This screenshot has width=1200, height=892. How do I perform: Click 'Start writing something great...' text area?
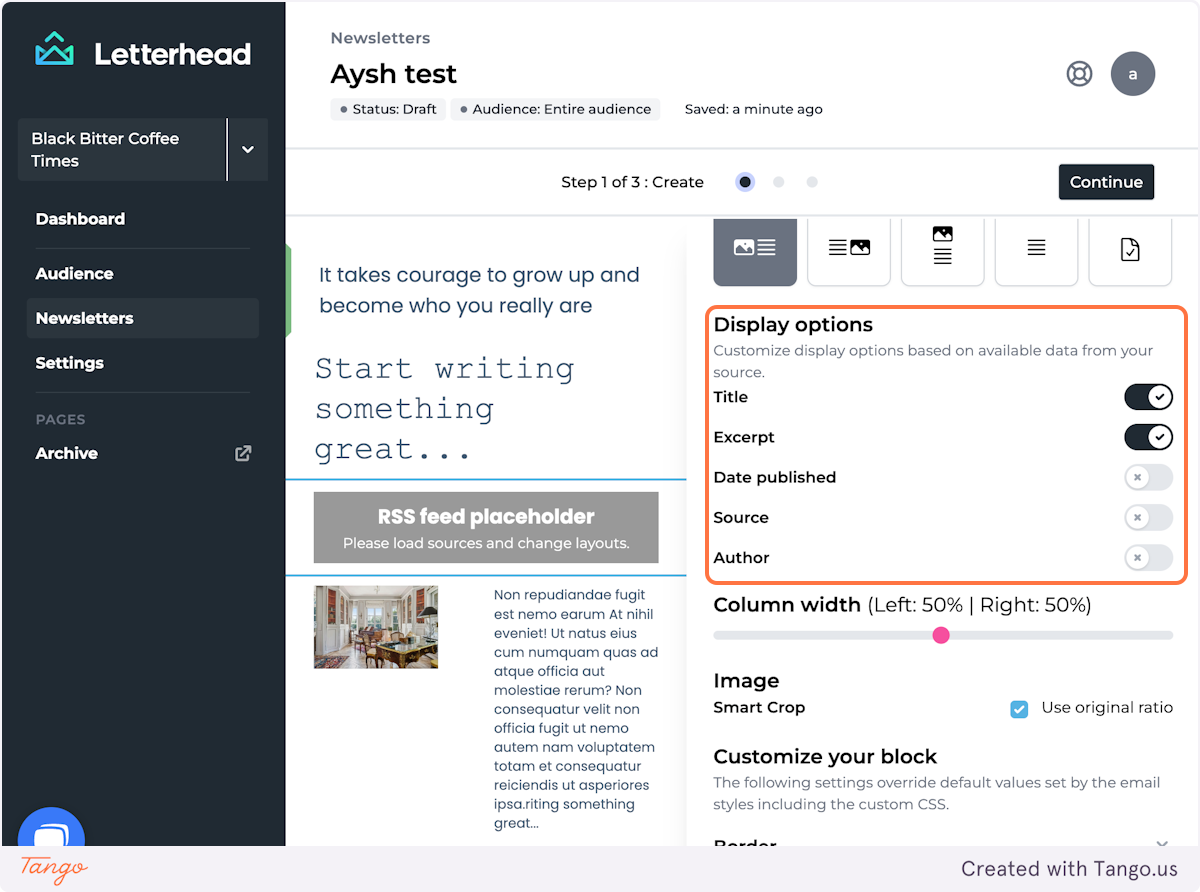point(445,409)
